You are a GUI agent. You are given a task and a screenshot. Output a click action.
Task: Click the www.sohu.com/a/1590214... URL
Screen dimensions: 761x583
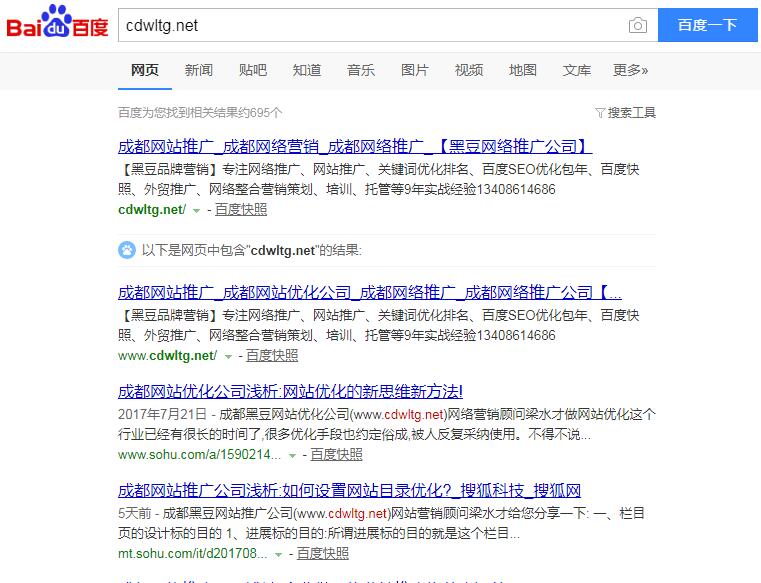click(x=199, y=455)
